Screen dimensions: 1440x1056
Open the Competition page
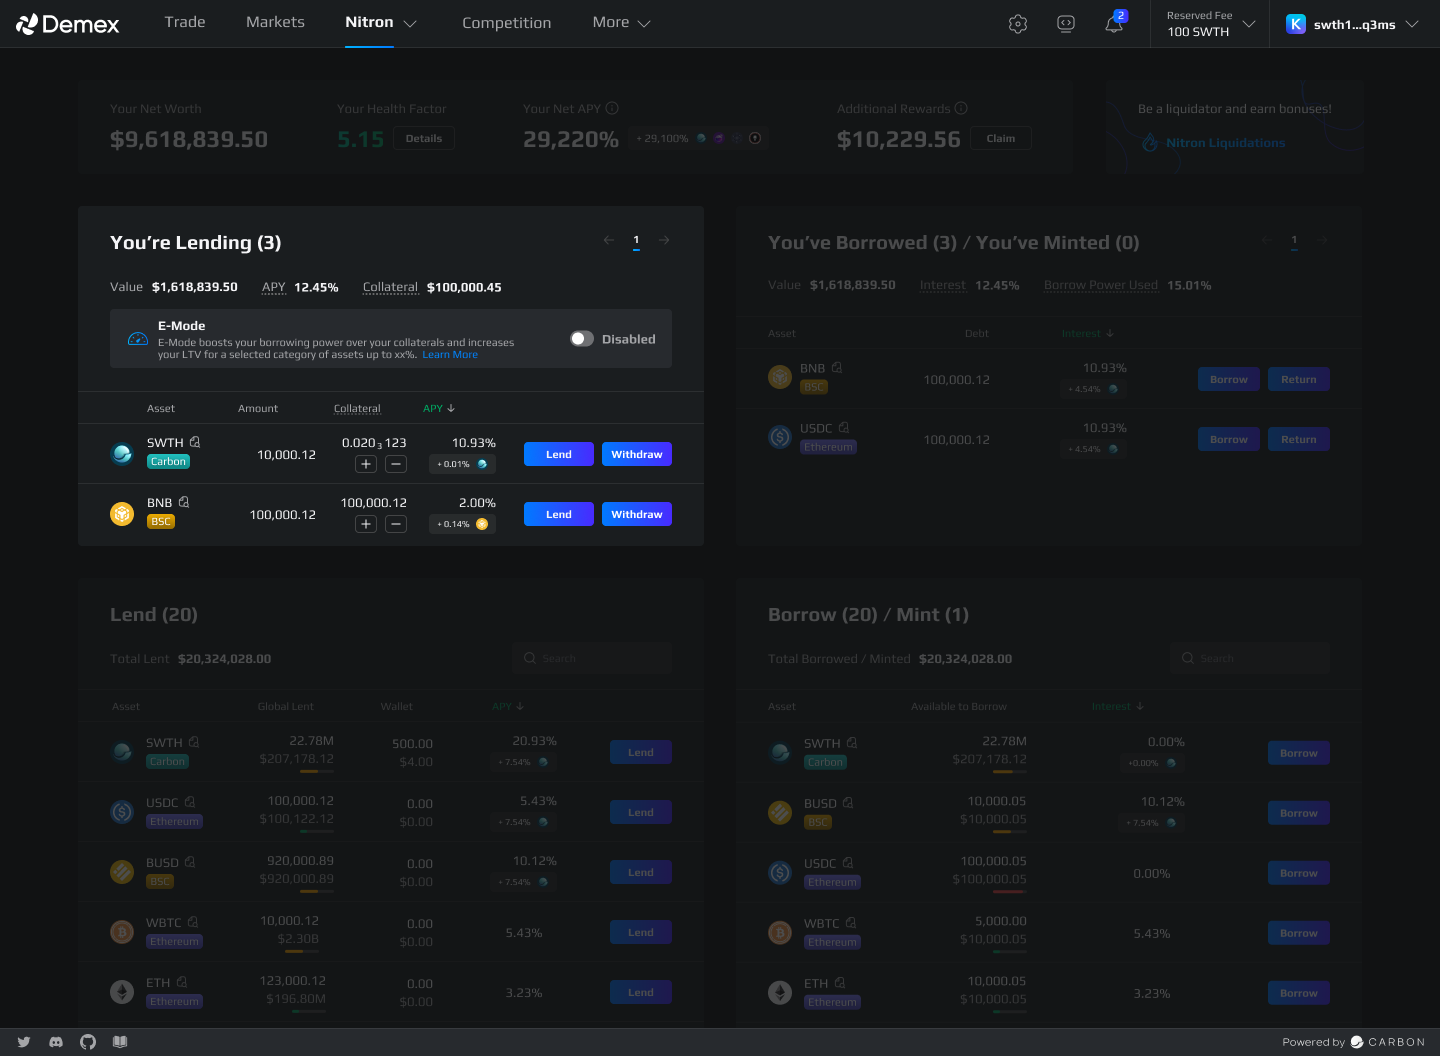pos(506,23)
